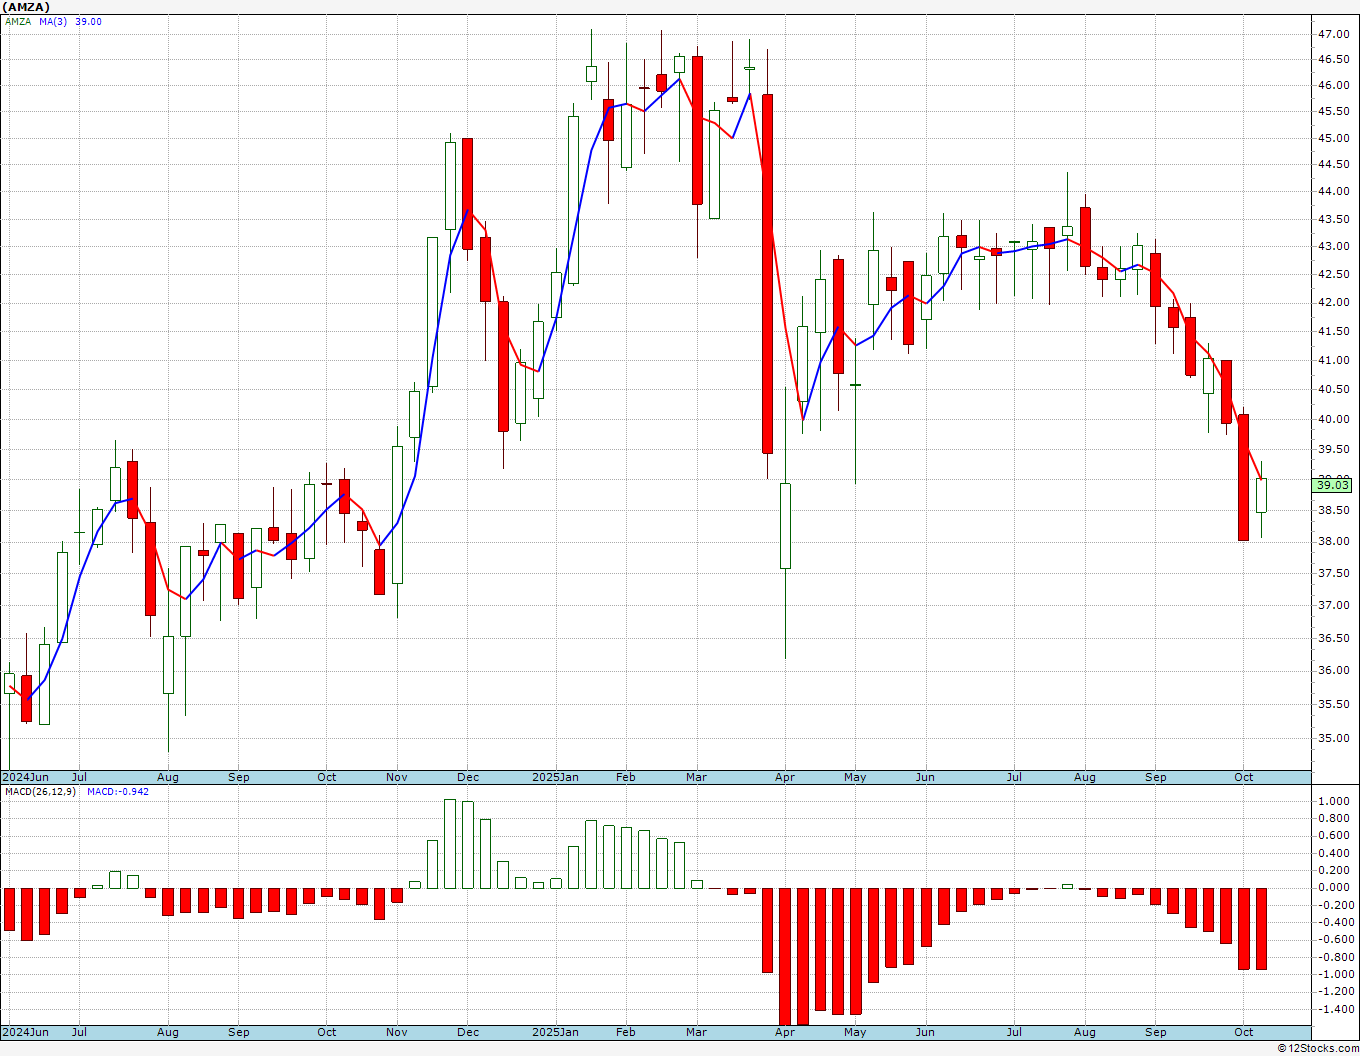Click Feb on the MACD panel time axis
This screenshot has width=1360, height=1056.
coord(626,1032)
